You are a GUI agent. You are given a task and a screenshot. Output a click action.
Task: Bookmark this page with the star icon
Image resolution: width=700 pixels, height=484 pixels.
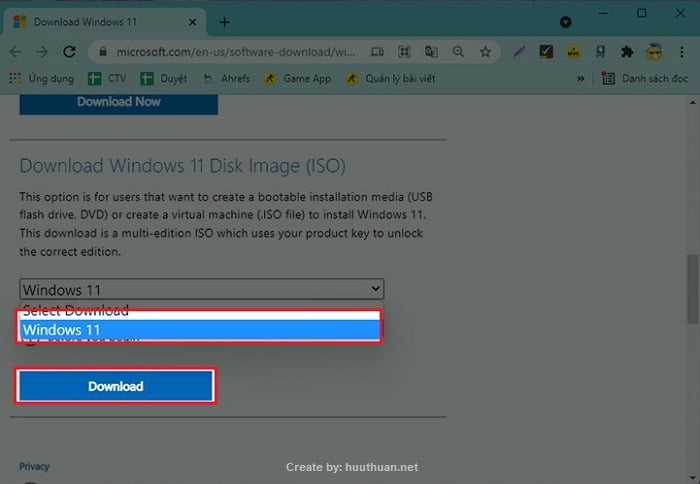pyautogui.click(x=485, y=52)
